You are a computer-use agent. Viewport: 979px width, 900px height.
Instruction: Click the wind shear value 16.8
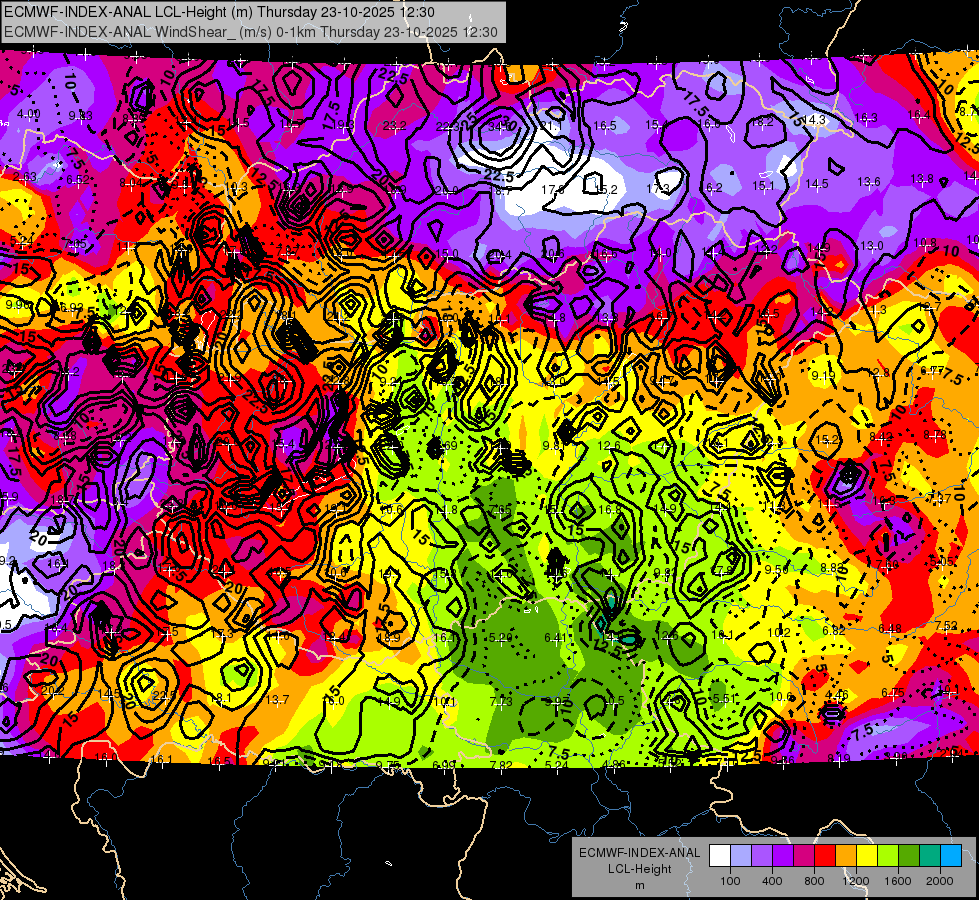pyautogui.click(x=609, y=509)
